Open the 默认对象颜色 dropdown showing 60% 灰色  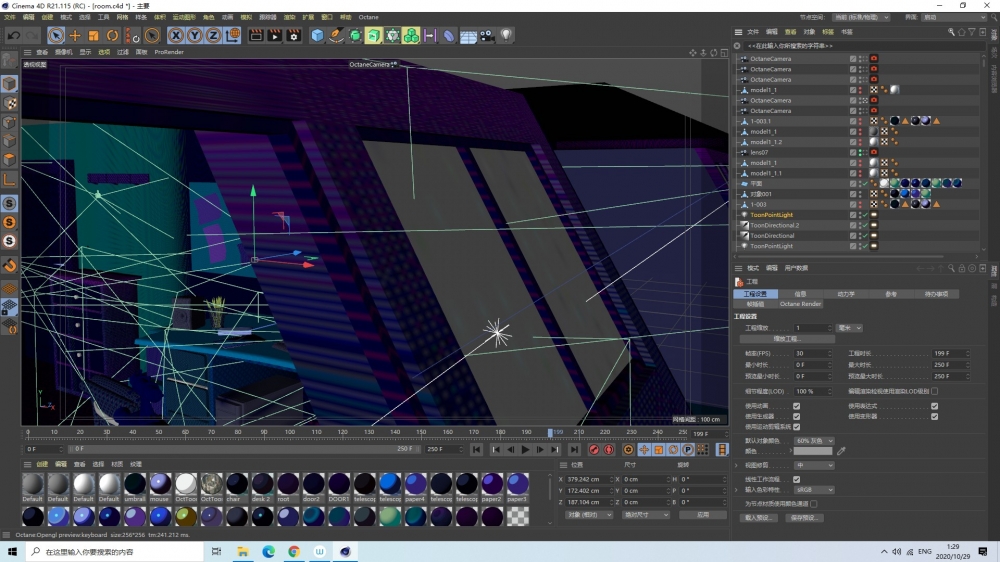pos(813,440)
